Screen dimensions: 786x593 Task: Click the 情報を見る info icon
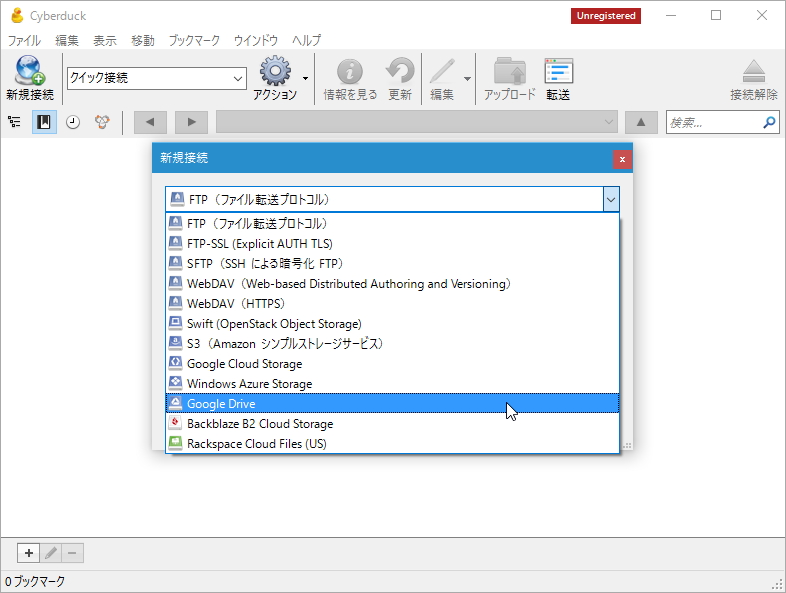tap(349, 71)
